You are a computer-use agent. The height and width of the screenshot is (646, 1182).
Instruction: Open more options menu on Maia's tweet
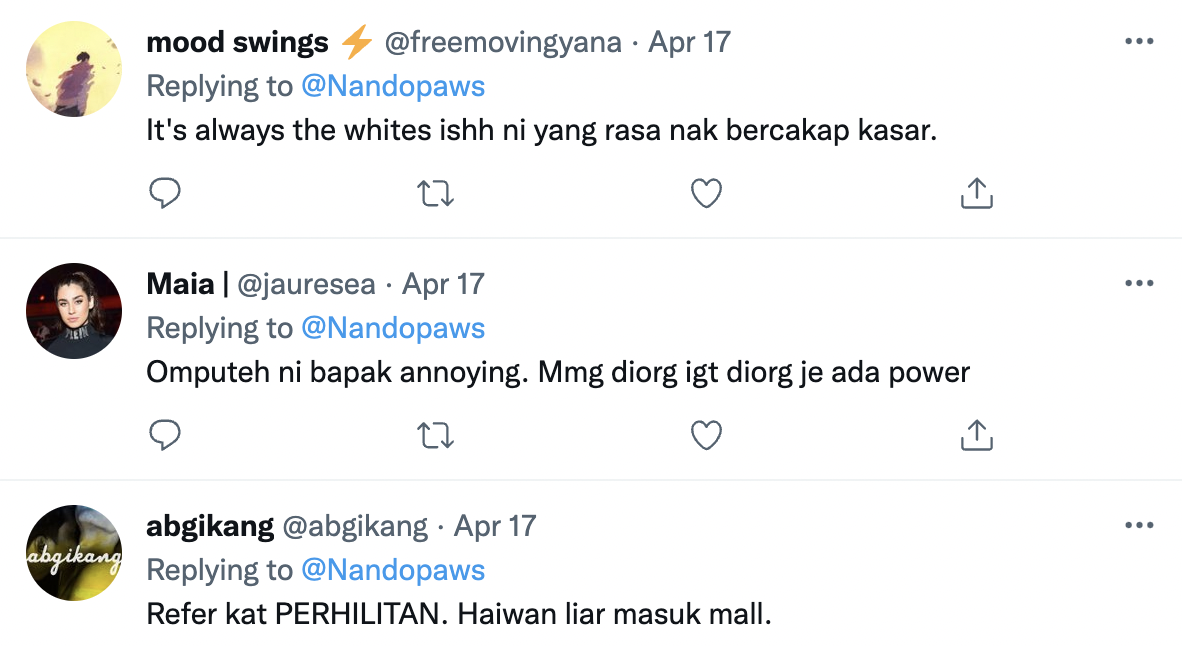(1139, 284)
